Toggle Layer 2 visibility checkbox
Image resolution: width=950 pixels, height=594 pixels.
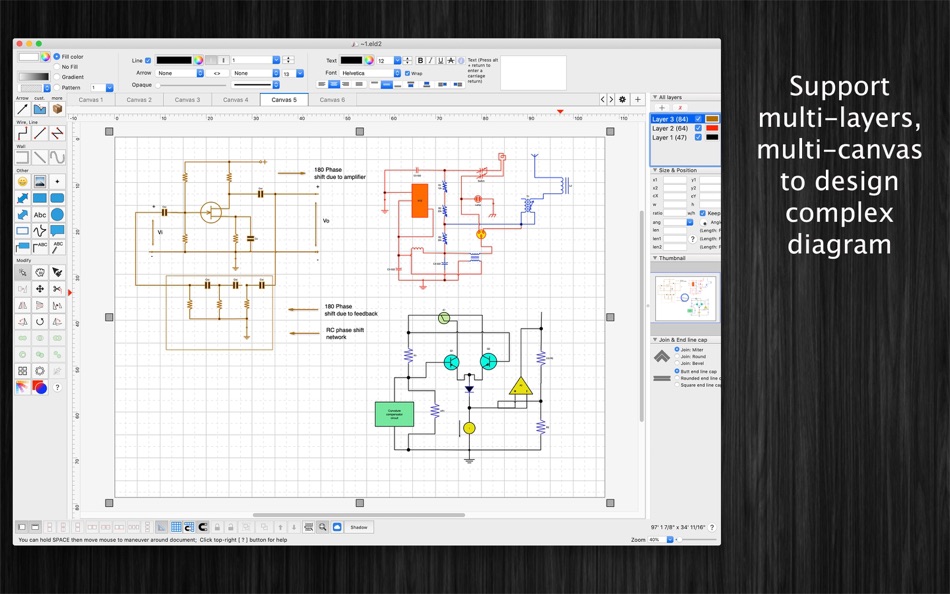[x=698, y=128]
